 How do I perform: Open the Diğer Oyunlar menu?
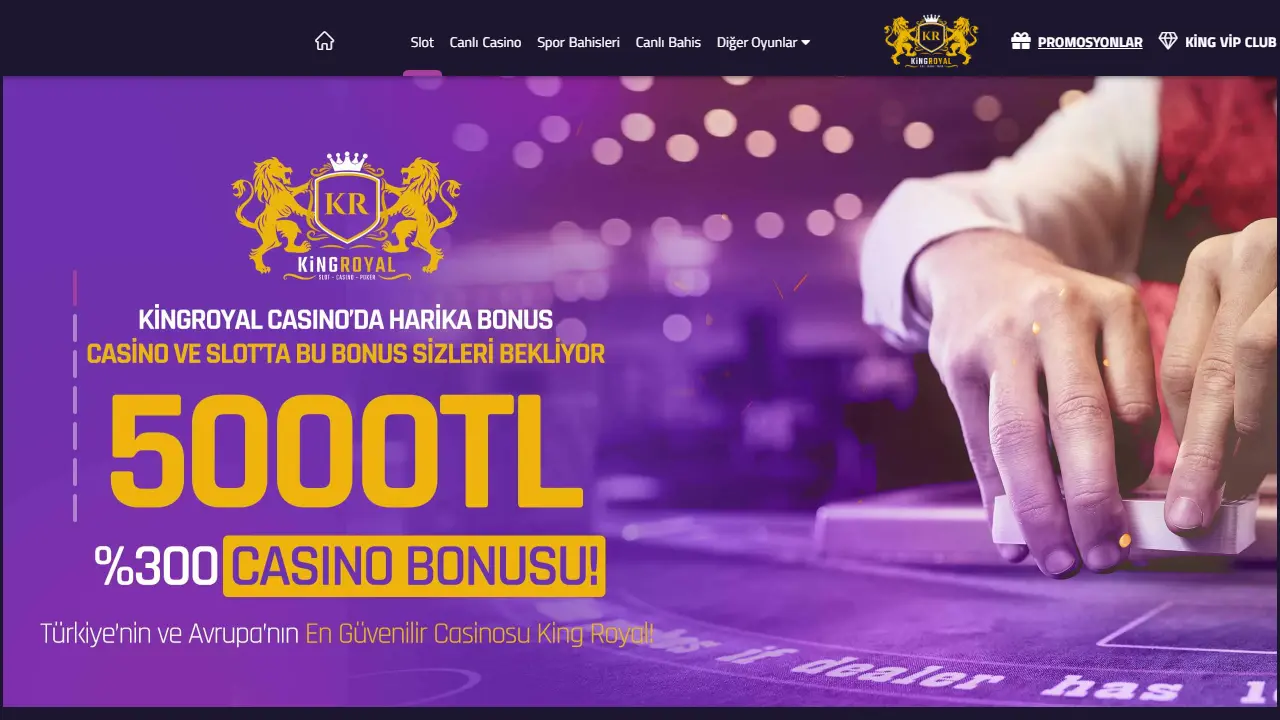tap(763, 42)
